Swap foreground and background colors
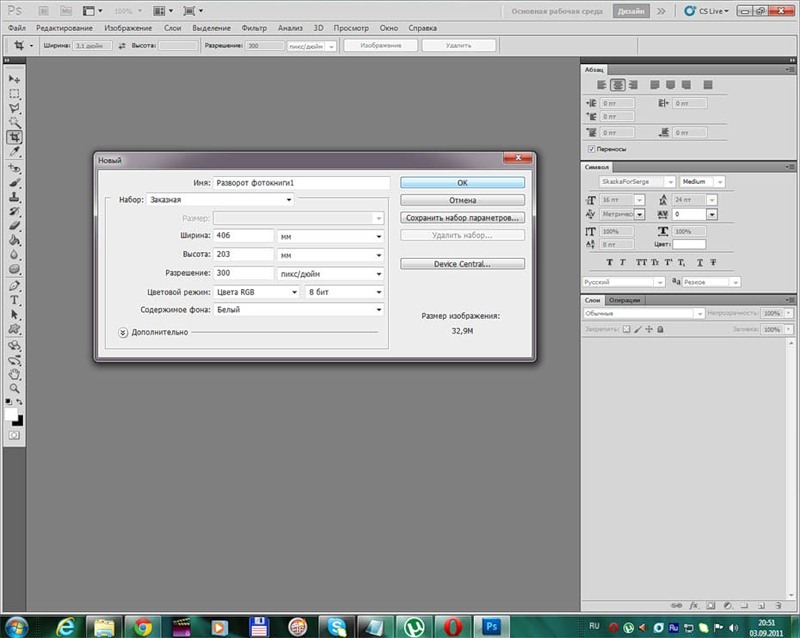This screenshot has width=800, height=638. click(19, 402)
